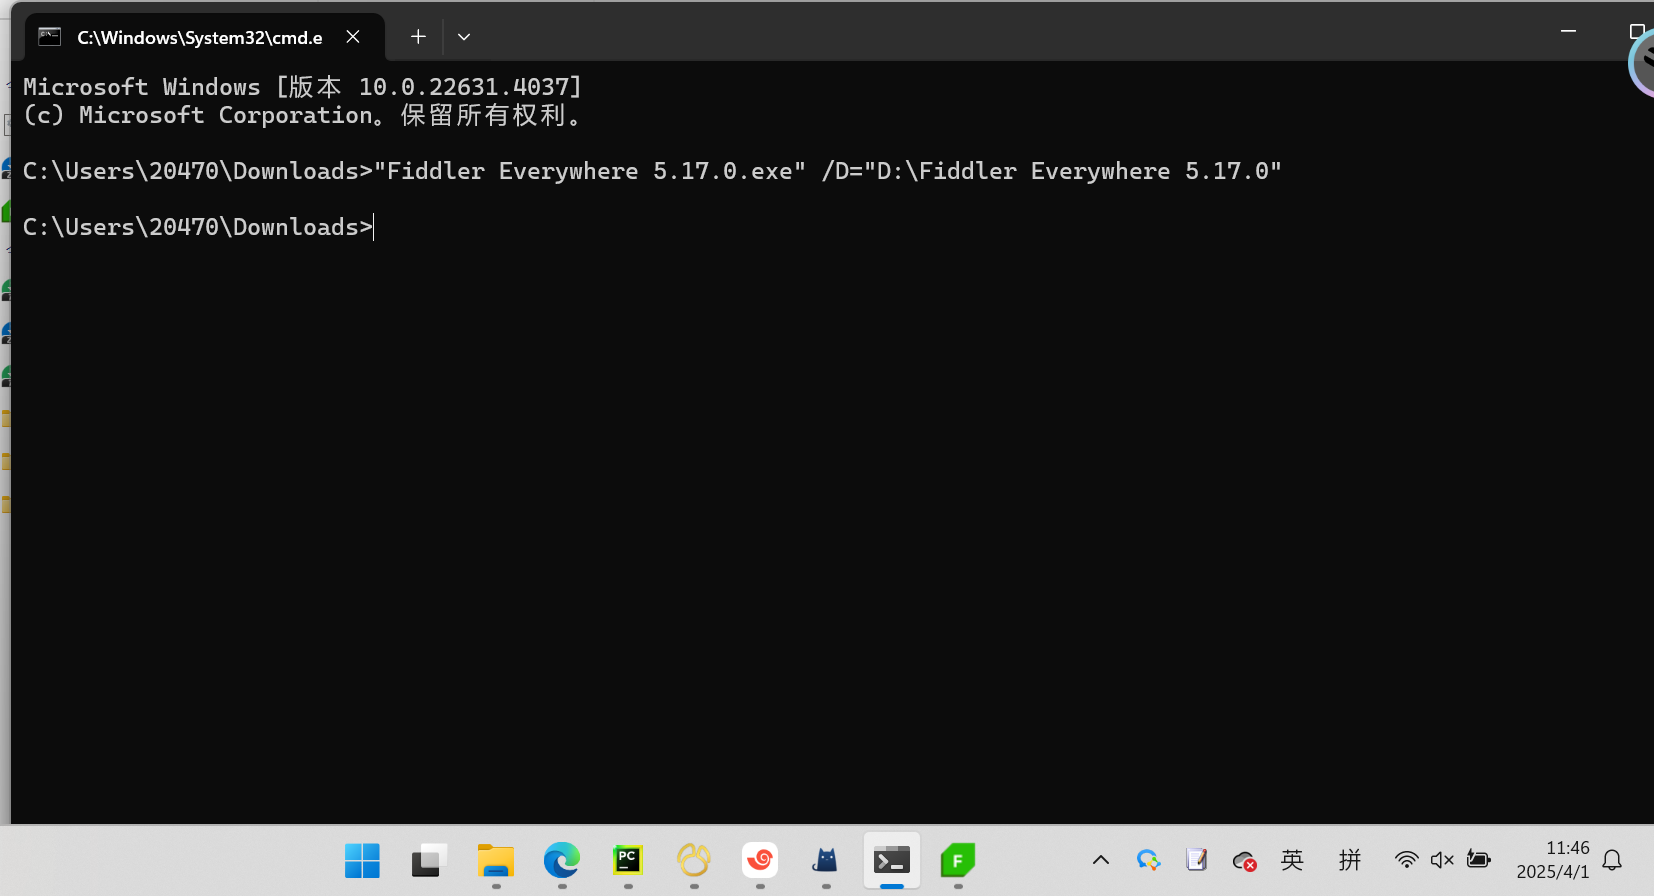Image resolution: width=1654 pixels, height=896 pixels.
Task: Open the yellow knot app in taskbar
Action: (x=693, y=860)
